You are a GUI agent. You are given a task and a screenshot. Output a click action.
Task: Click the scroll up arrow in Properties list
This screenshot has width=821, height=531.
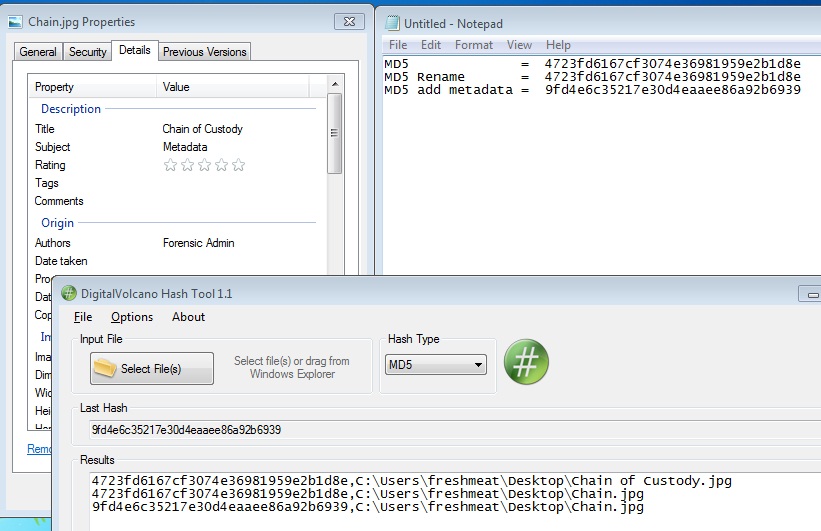coord(335,84)
